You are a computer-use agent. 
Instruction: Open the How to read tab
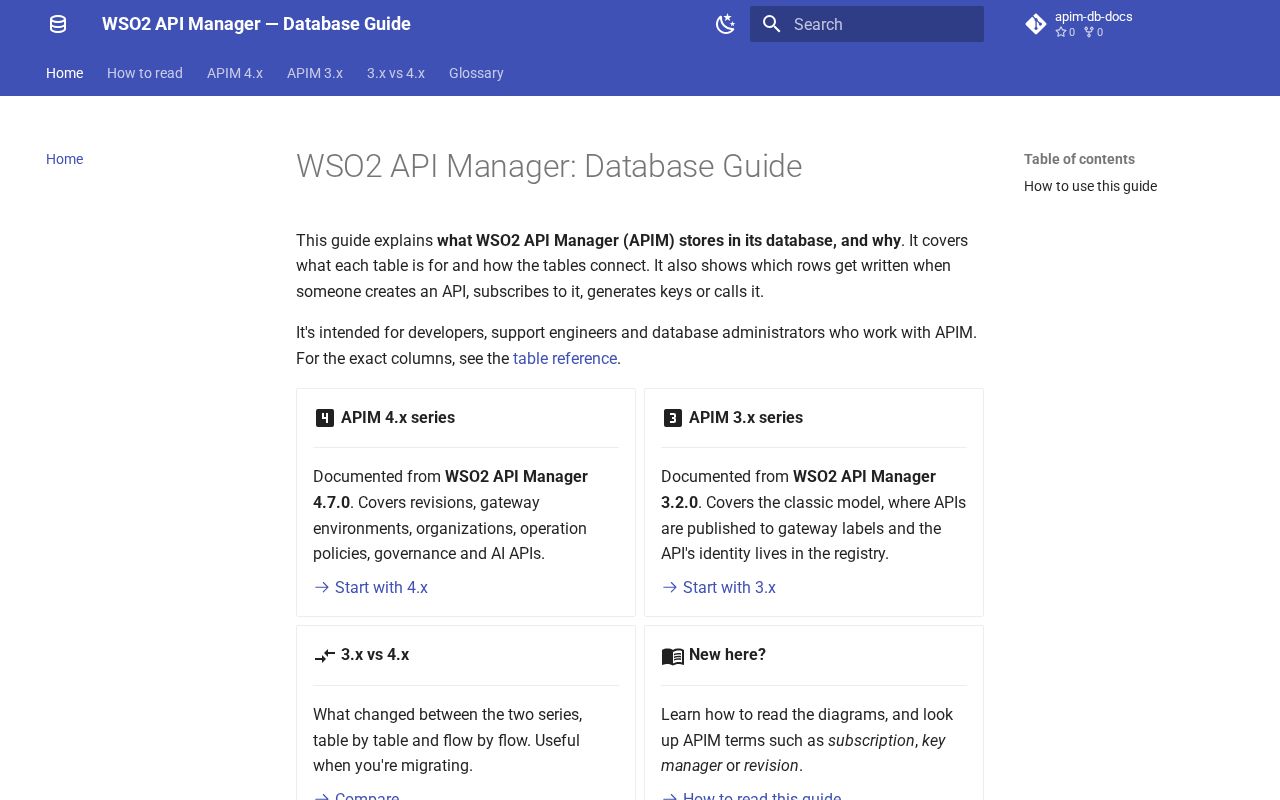145,73
